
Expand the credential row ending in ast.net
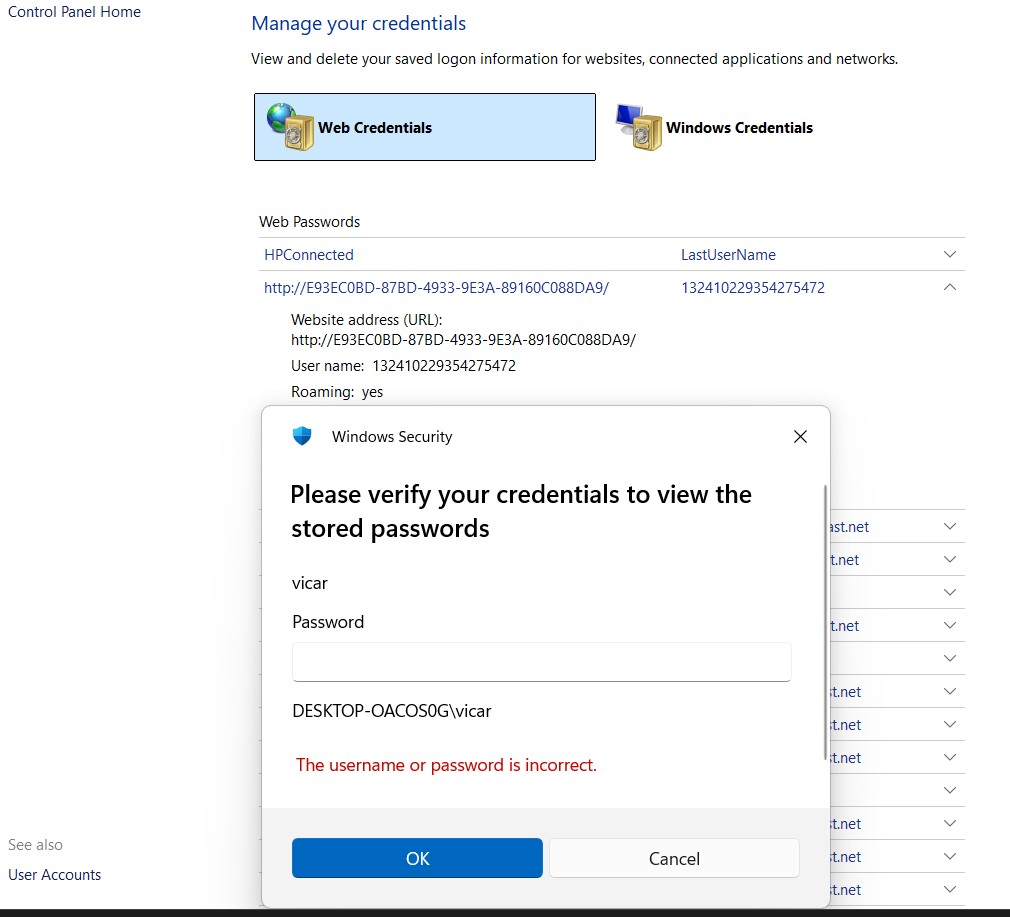tap(949, 526)
